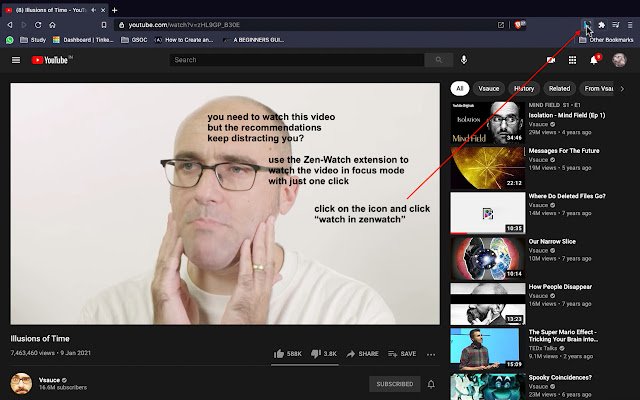The height and width of the screenshot is (400, 640).
Task: Open the media playlist control icon
Action: 616,25
